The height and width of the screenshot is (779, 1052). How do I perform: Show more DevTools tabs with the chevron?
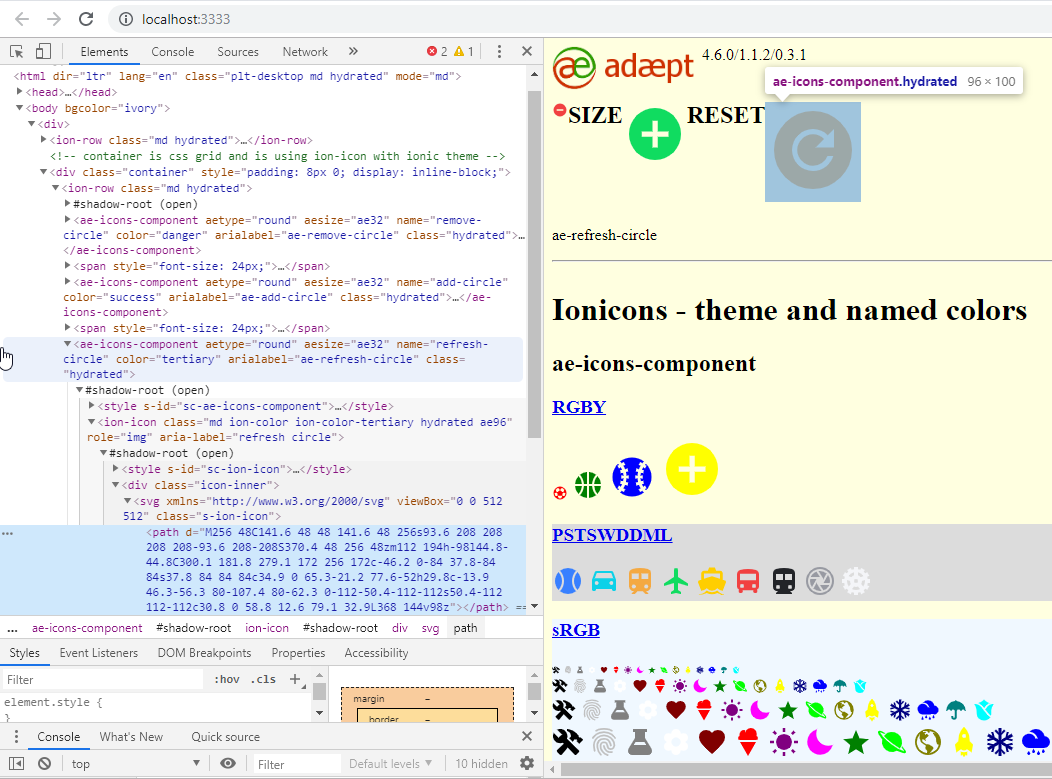tap(353, 52)
